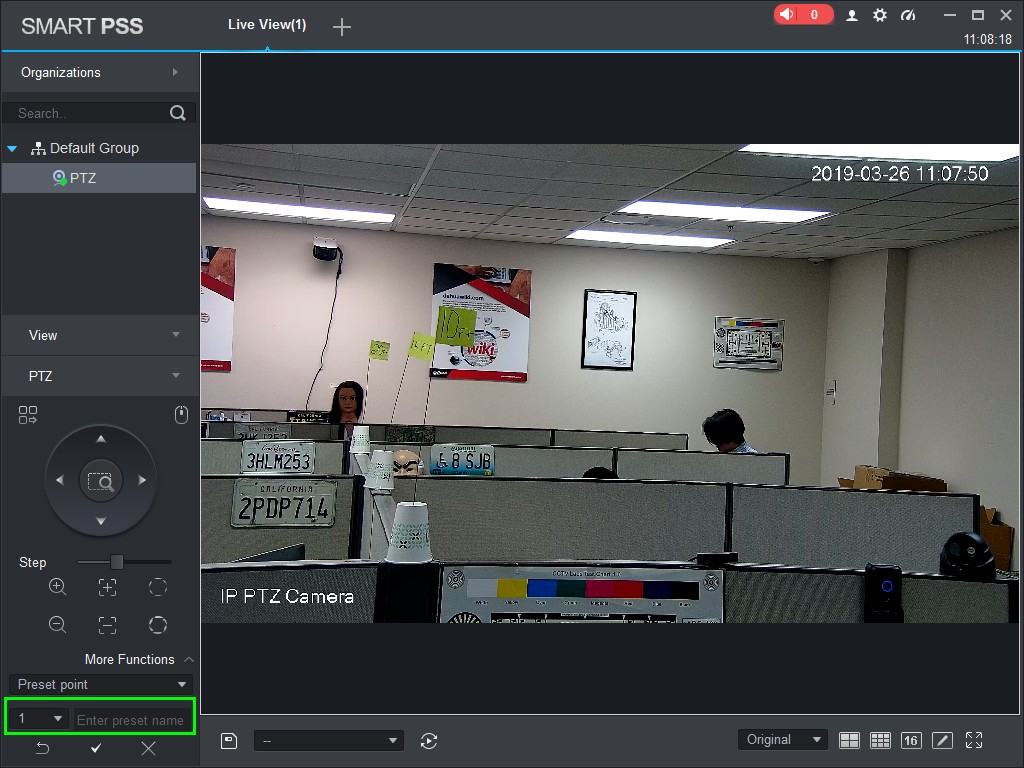The image size is (1024, 768).
Task: Confirm preset with the checkmark button
Action: pyautogui.click(x=96, y=748)
